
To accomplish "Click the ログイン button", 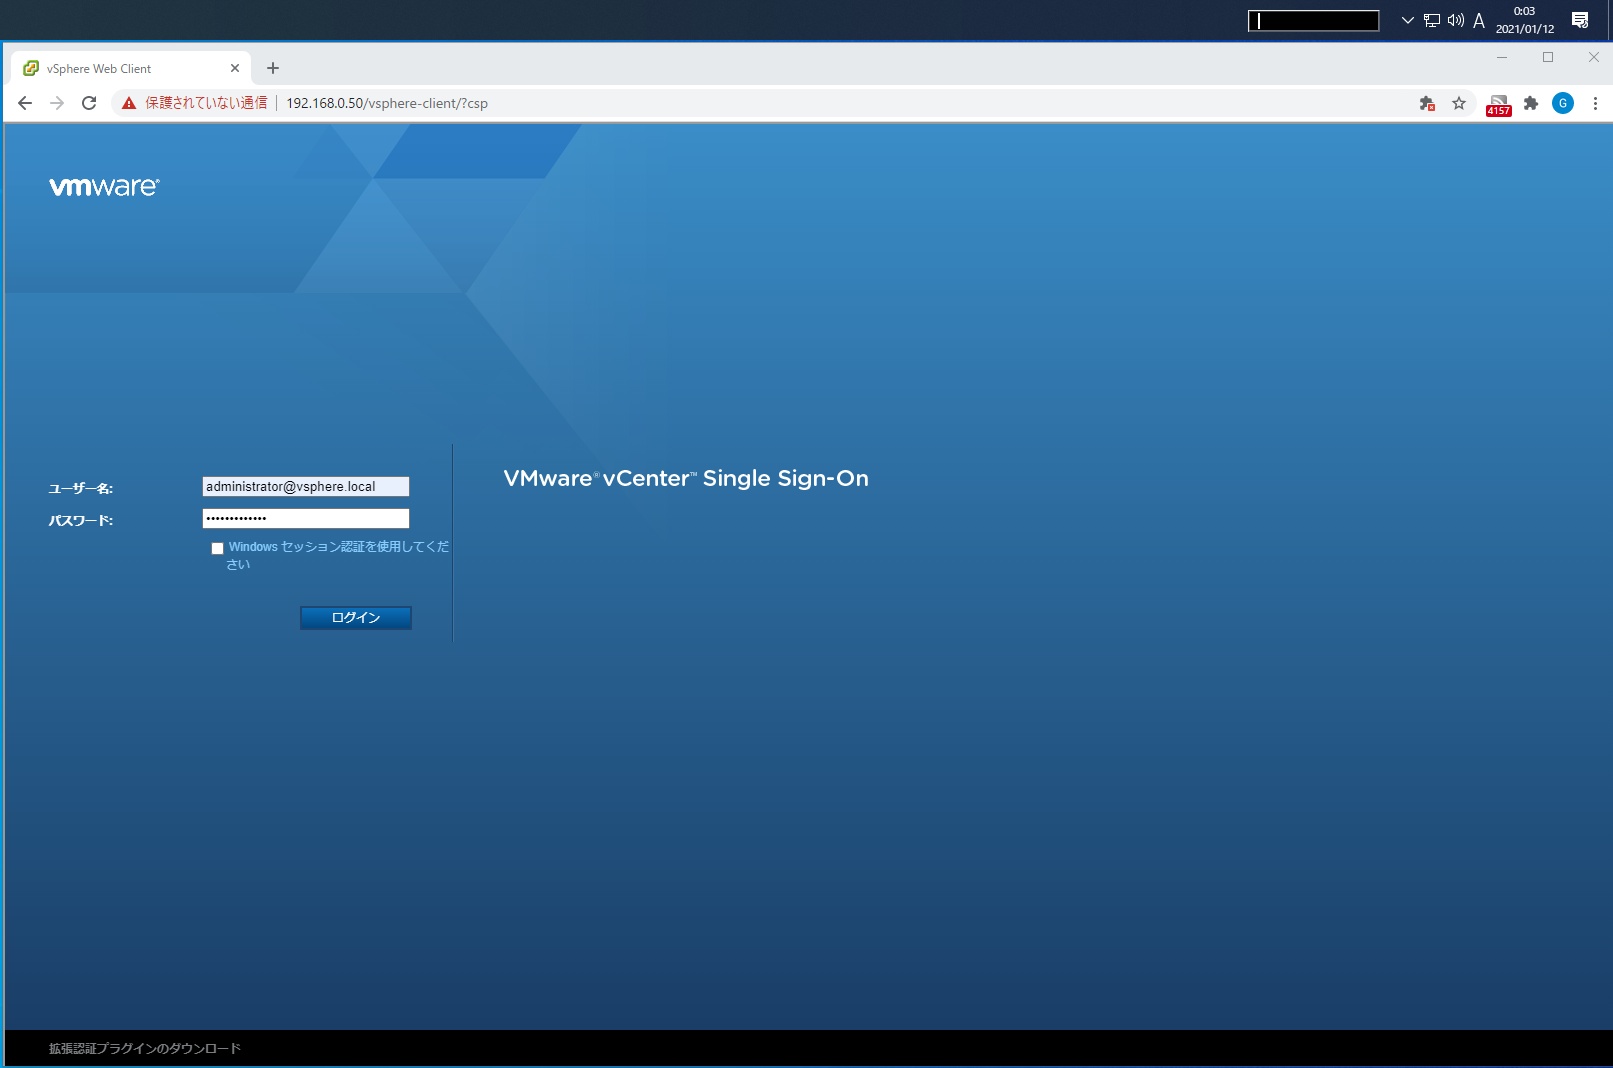I will (356, 618).
